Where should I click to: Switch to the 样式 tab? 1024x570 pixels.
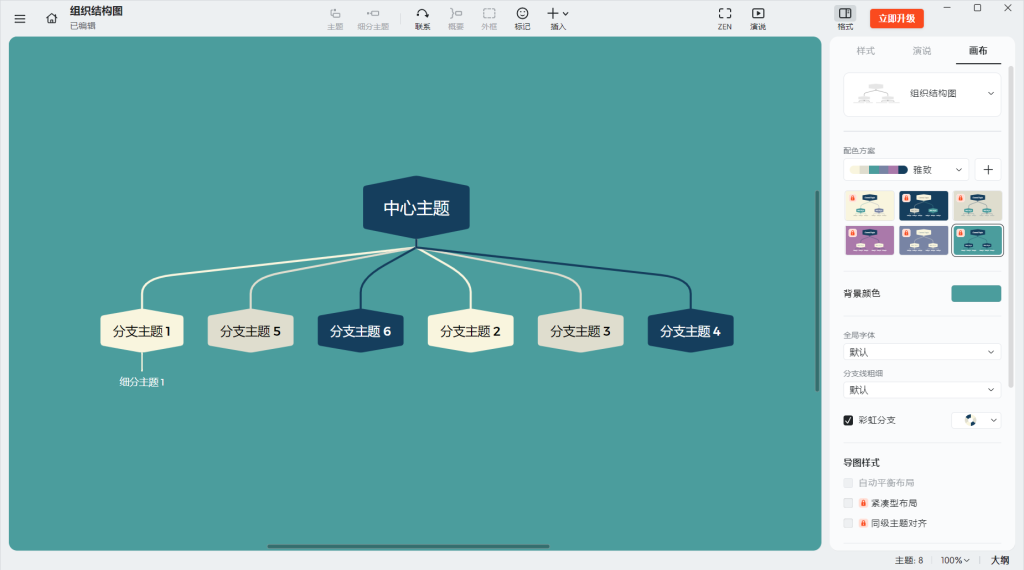[x=865, y=51]
